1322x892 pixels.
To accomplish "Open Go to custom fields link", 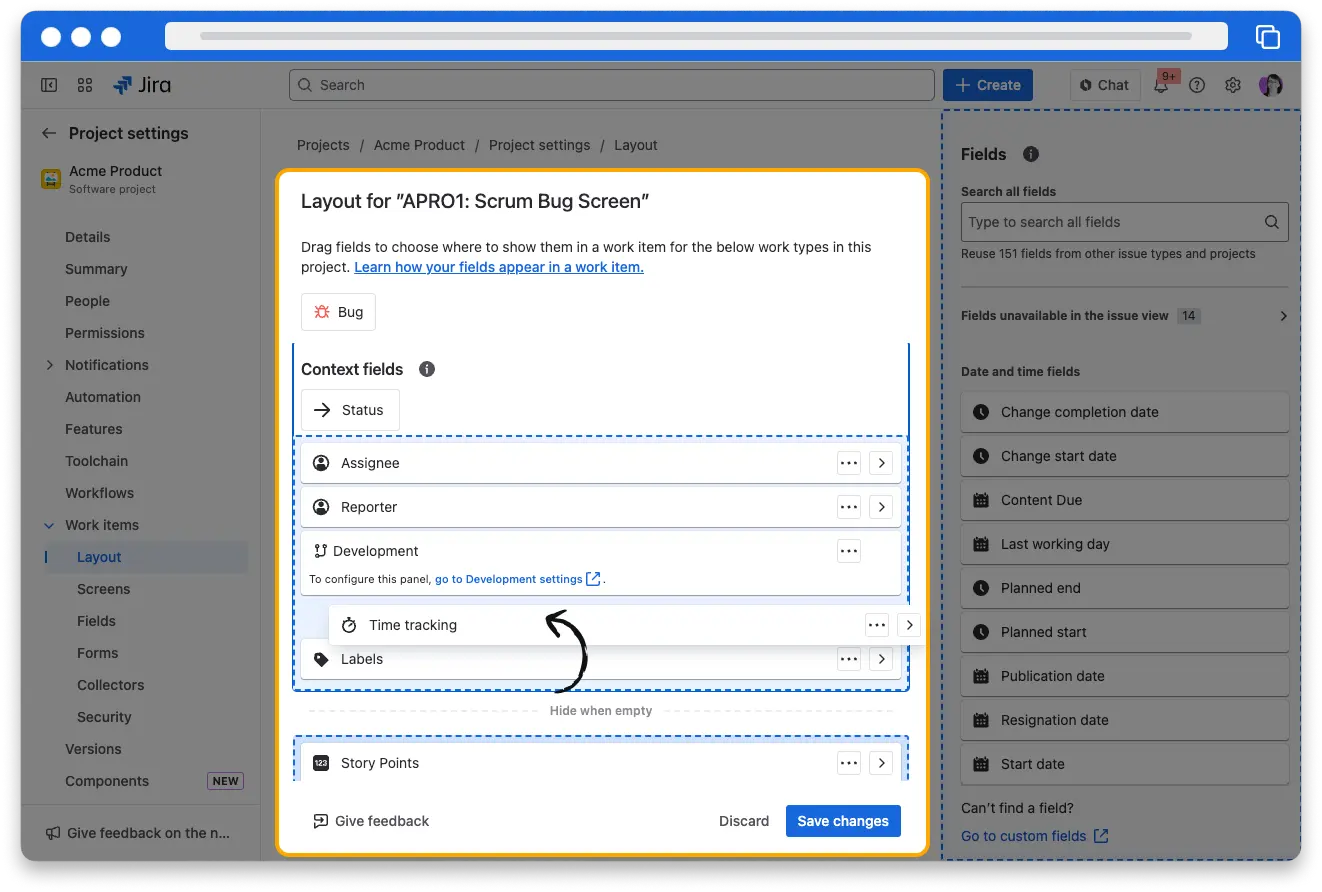I will pyautogui.click(x=1034, y=836).
